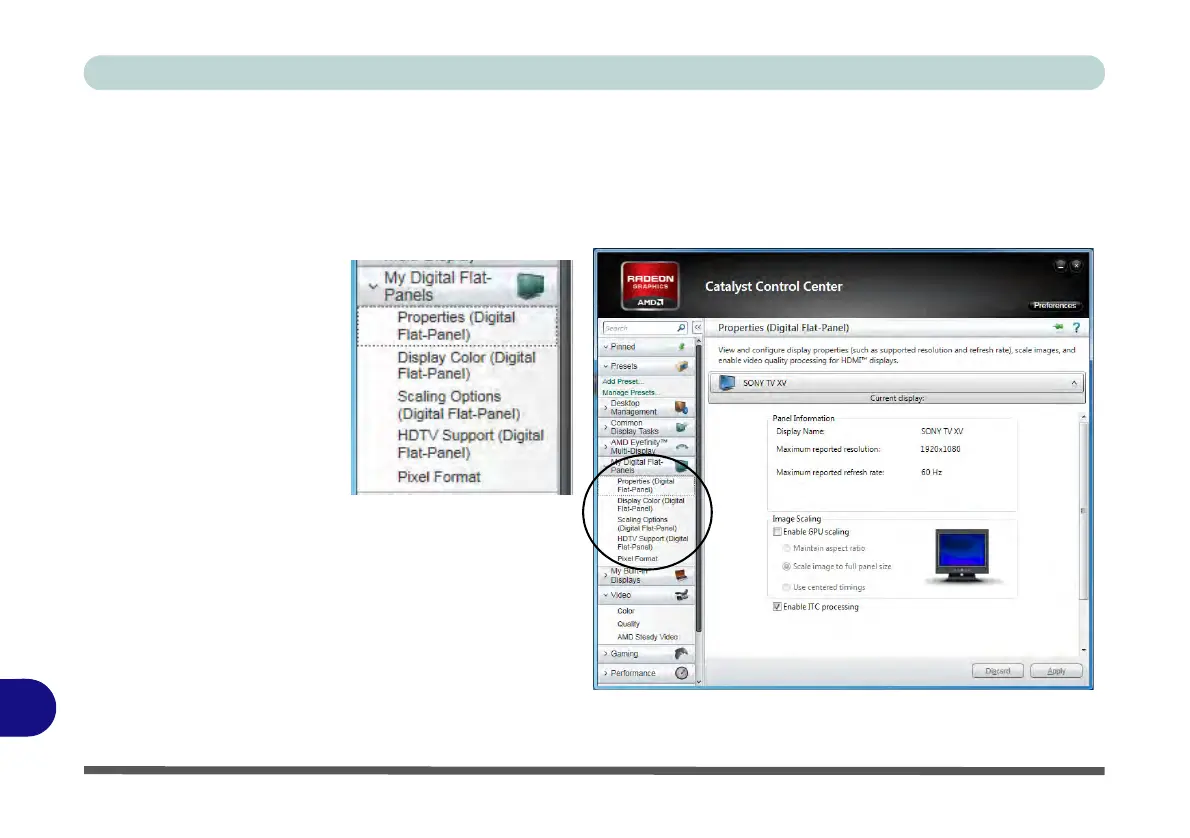Click the green pin icon on the Pinned row
1190x838 pixels.
click(x=682, y=347)
